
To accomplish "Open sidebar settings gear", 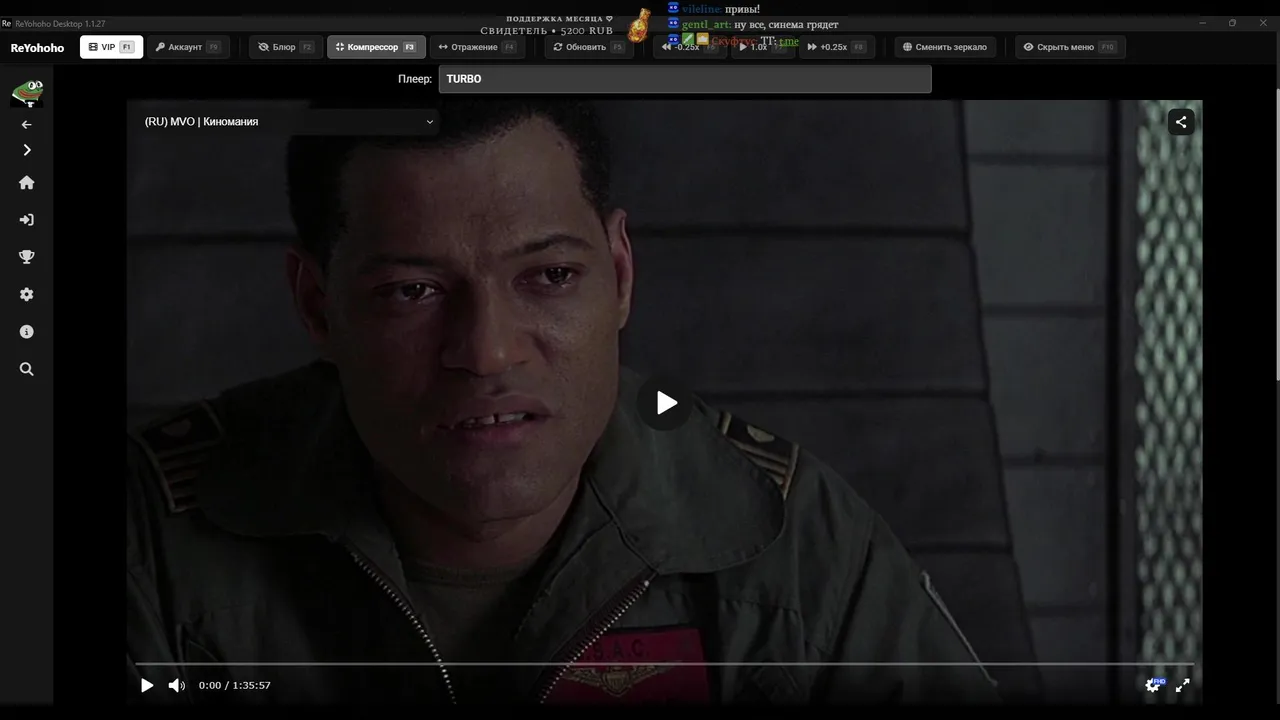I will tap(27, 294).
